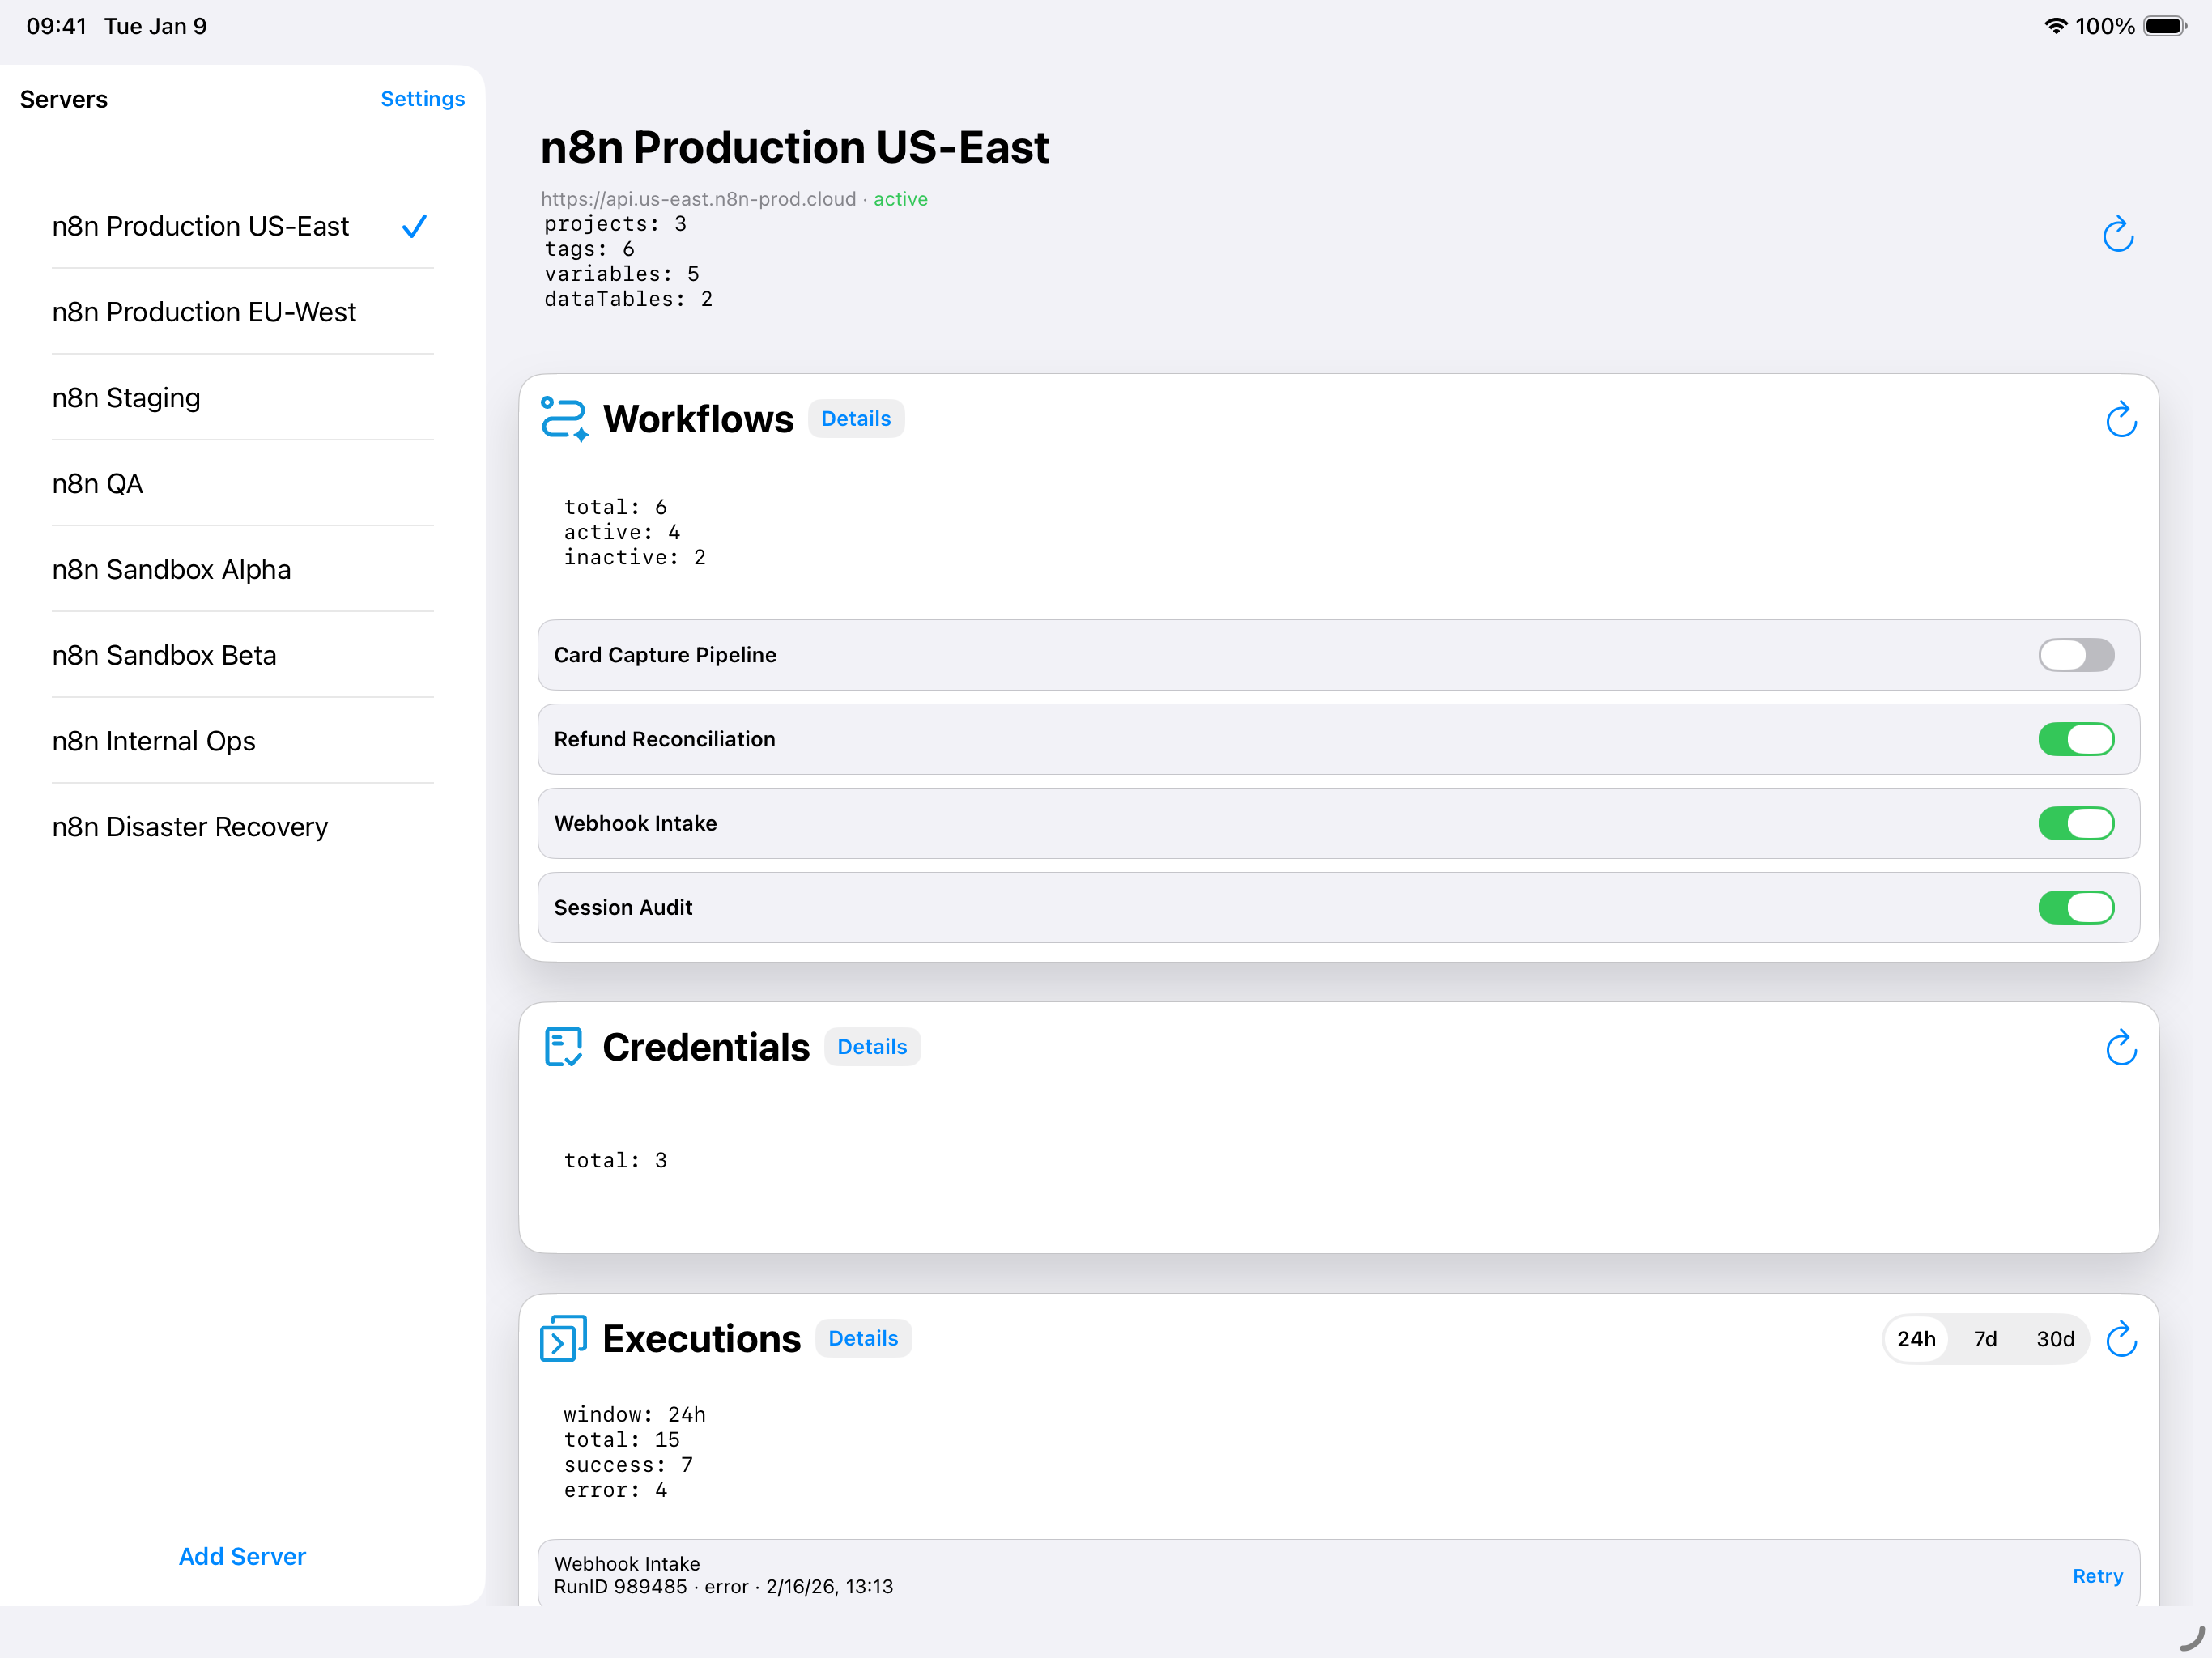This screenshot has height=1658, width=2212.
Task: Refresh the Workflows card
Action: coord(2120,420)
